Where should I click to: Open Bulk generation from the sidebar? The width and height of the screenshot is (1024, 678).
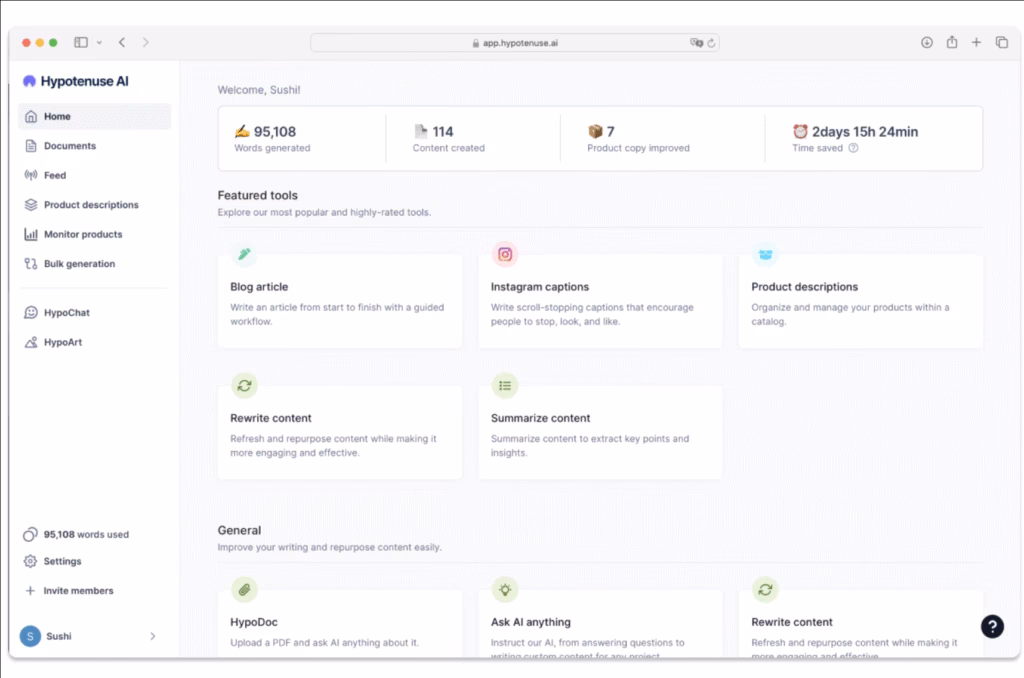(79, 264)
